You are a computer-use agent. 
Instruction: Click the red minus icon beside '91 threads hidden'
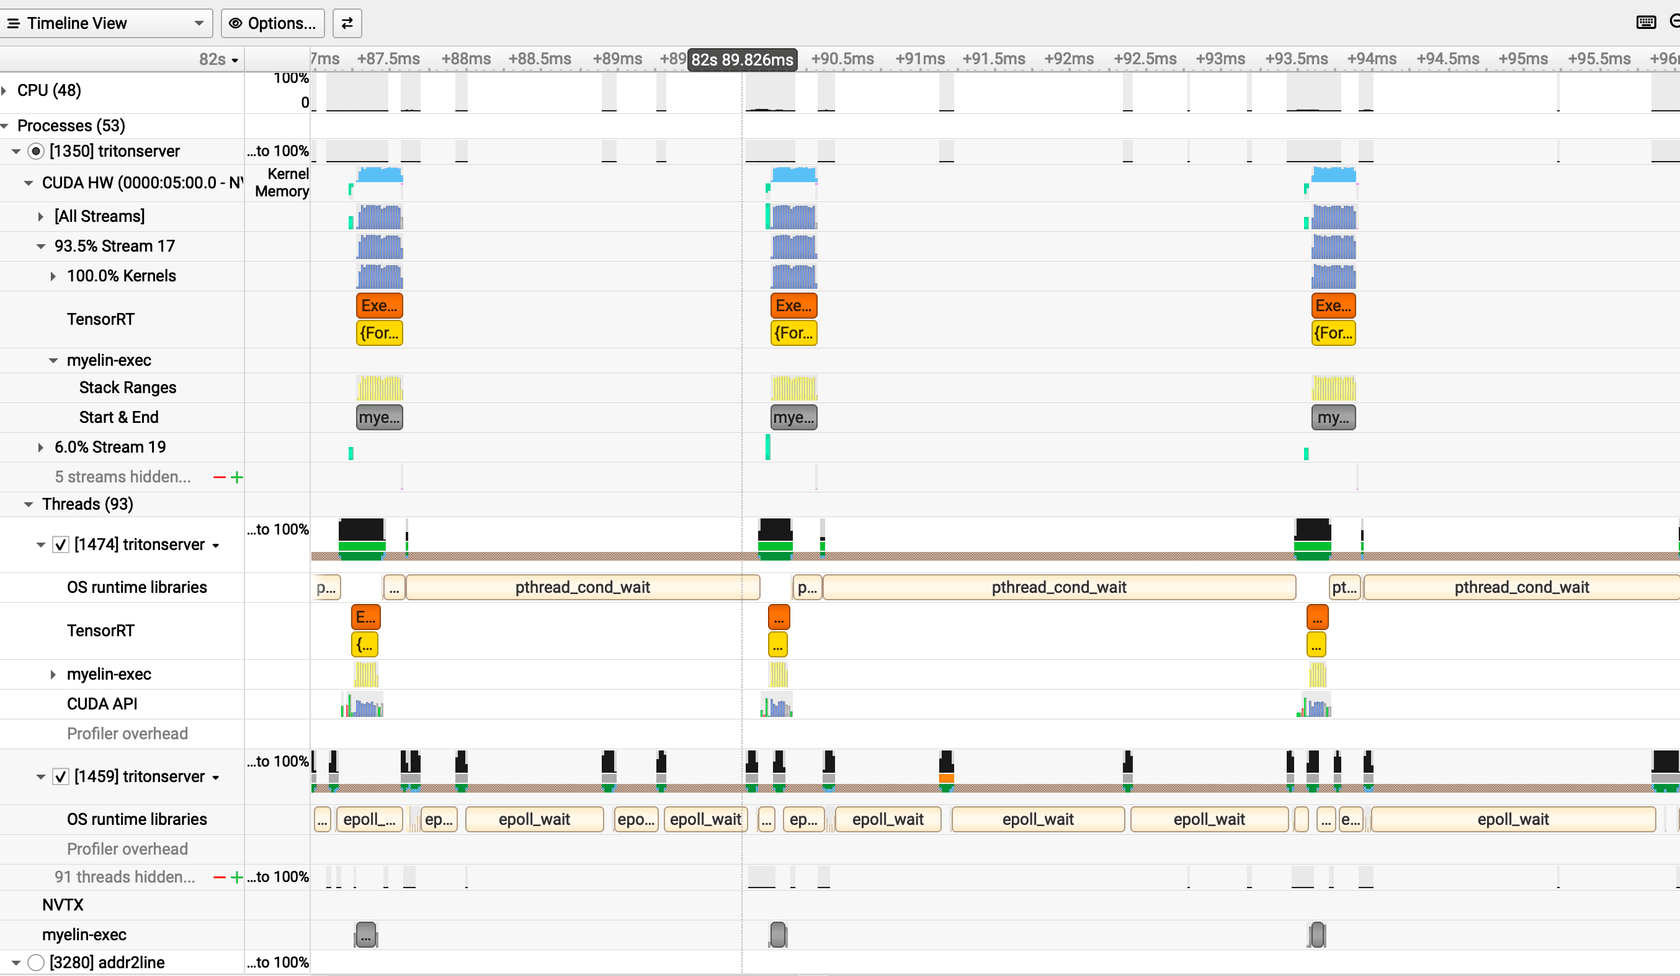click(x=221, y=877)
